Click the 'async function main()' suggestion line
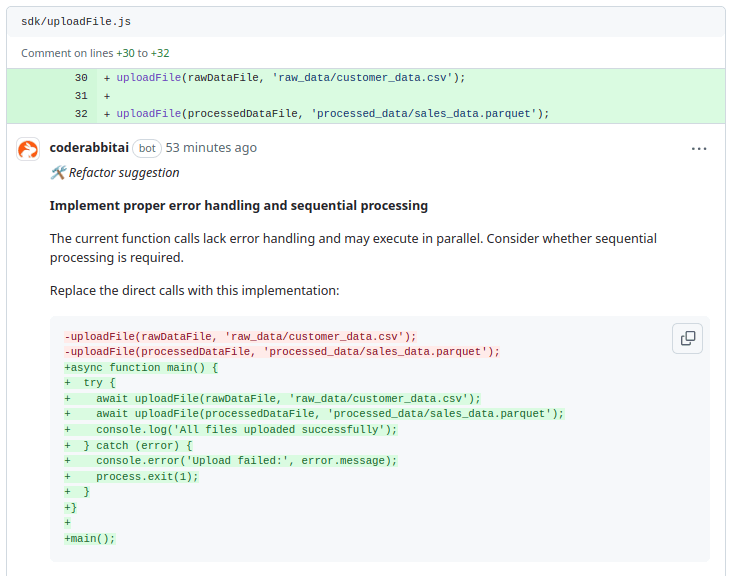 141,367
